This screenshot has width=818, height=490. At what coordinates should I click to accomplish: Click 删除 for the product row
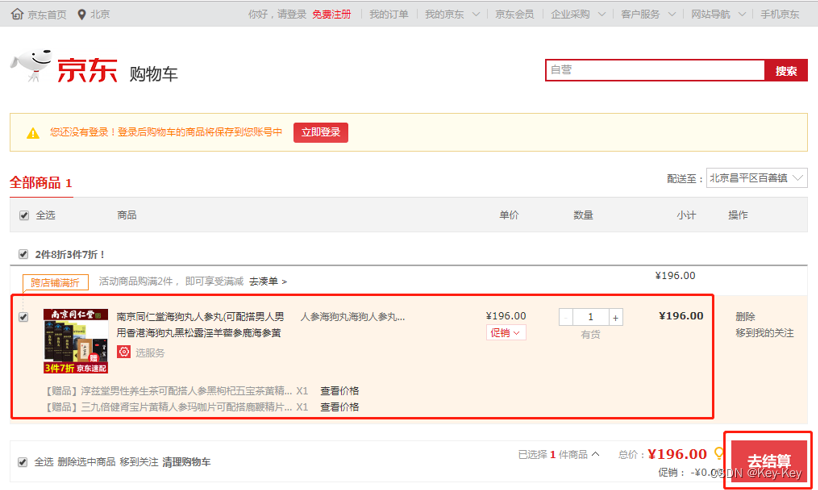[x=745, y=316]
